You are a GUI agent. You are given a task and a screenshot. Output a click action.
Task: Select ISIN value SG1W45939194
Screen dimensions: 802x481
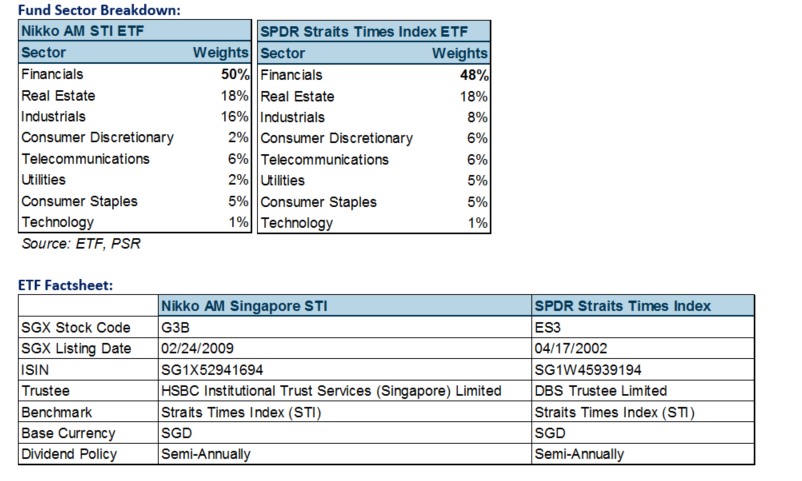[x=588, y=370]
